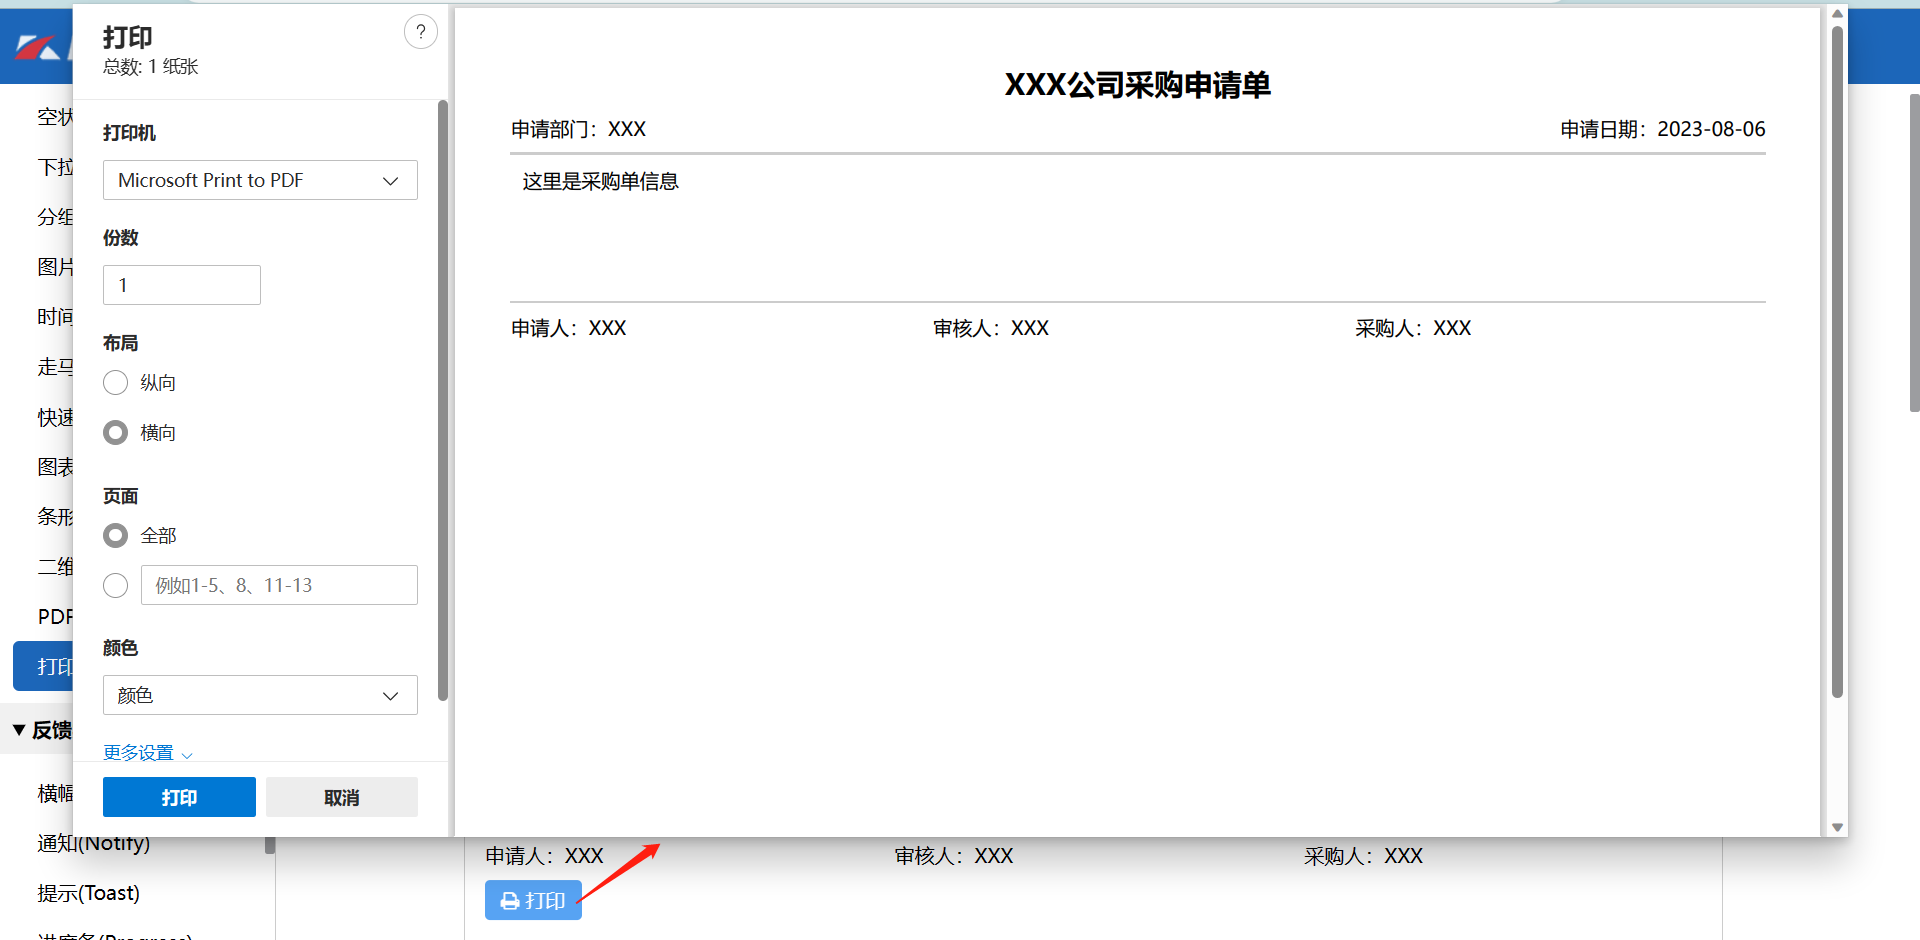
Task: Click 这里是采购单信息 text in preview
Action: pyautogui.click(x=600, y=181)
